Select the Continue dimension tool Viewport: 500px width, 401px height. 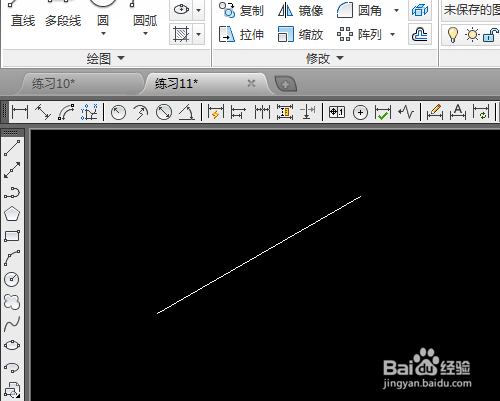point(262,112)
